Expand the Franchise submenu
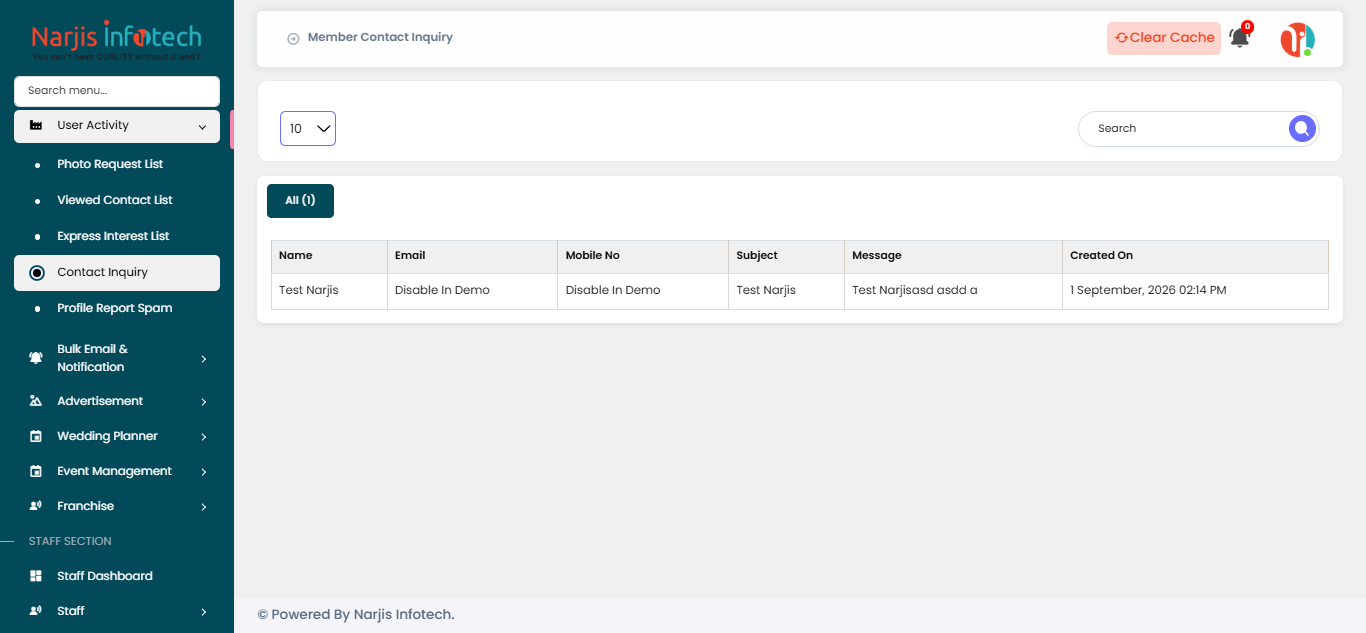 203,507
